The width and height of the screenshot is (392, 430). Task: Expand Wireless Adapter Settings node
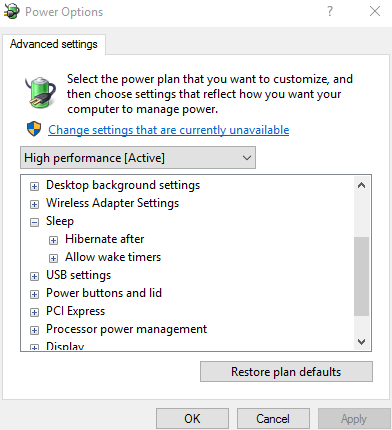coord(34,204)
